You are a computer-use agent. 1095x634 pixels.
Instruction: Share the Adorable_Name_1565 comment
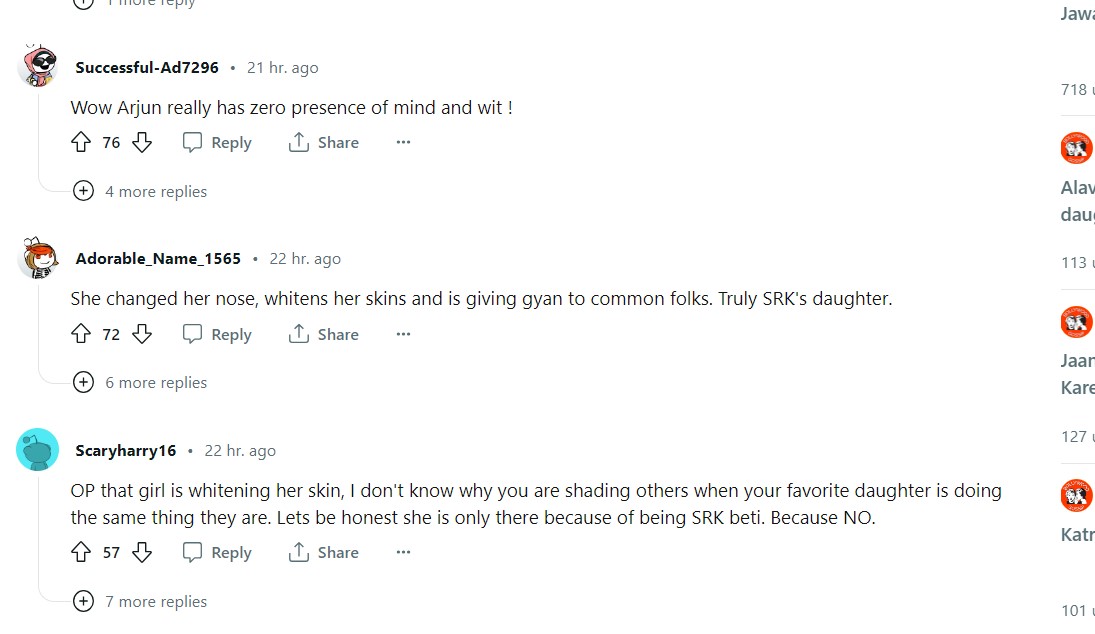coord(323,334)
